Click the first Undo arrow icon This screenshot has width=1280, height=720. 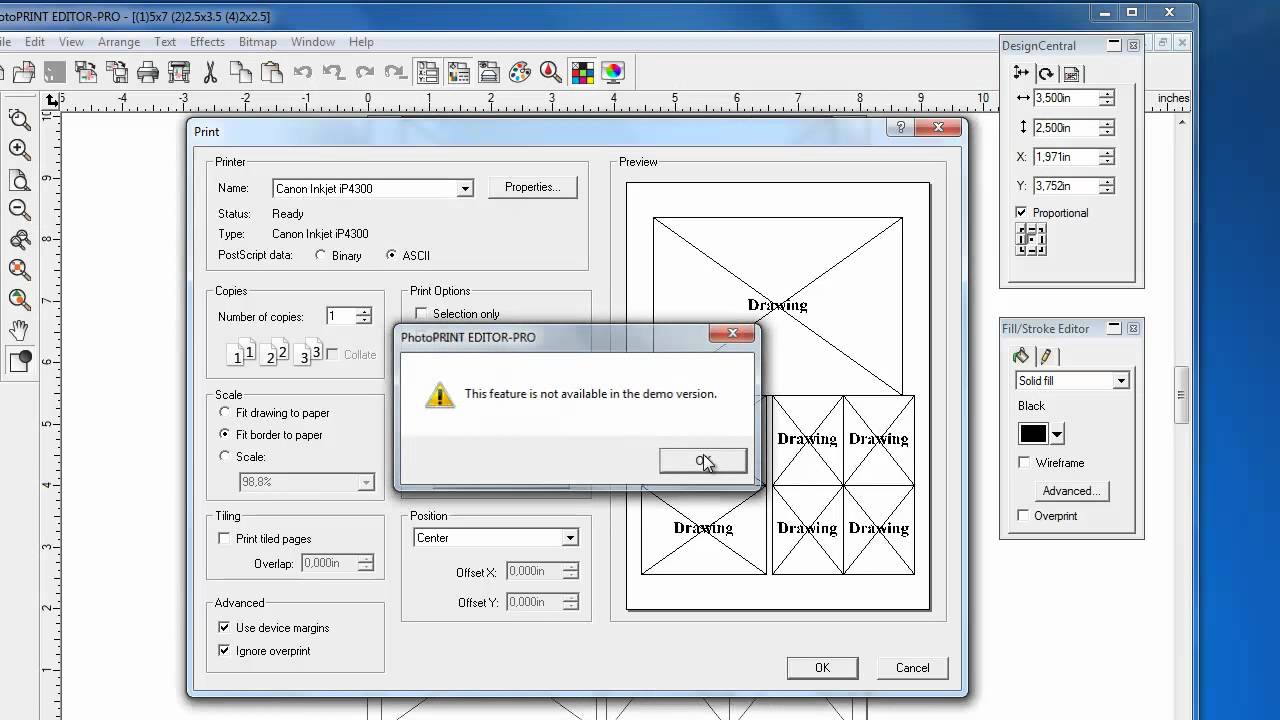tap(303, 72)
